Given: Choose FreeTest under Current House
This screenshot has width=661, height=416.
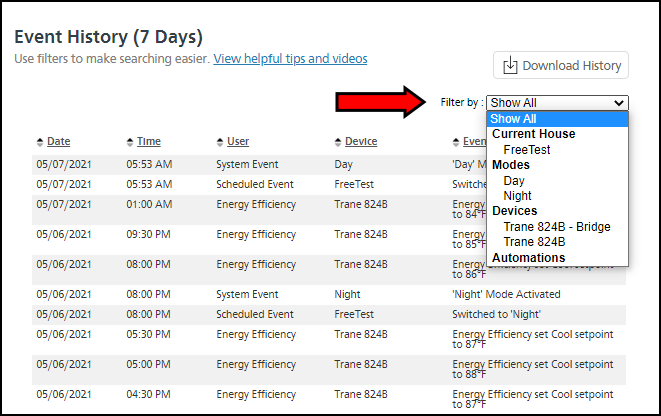Looking at the screenshot, I should click(526, 149).
